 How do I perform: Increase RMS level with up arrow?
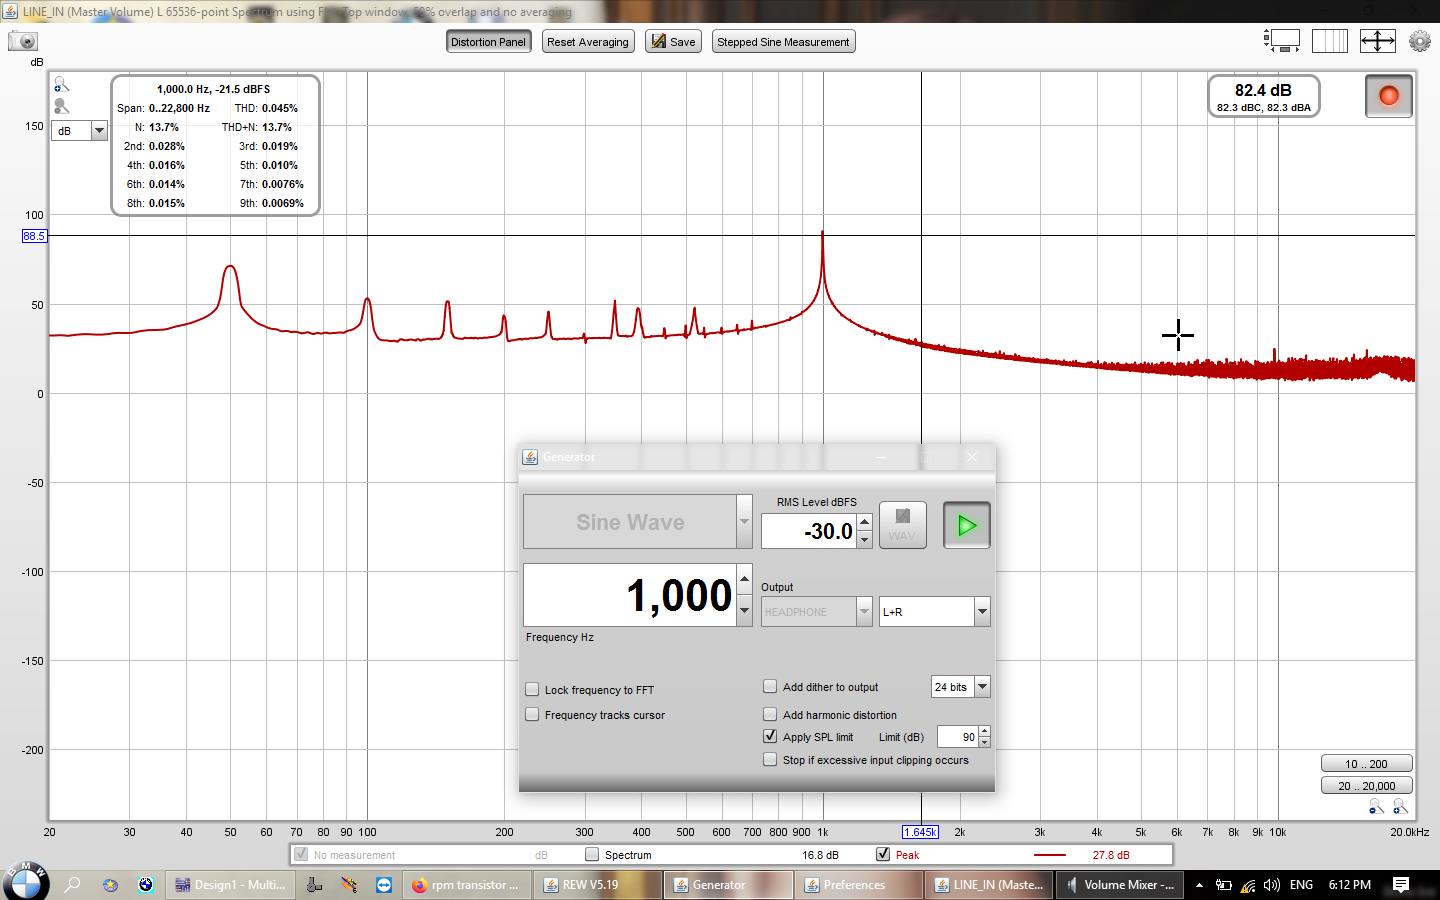(864, 521)
